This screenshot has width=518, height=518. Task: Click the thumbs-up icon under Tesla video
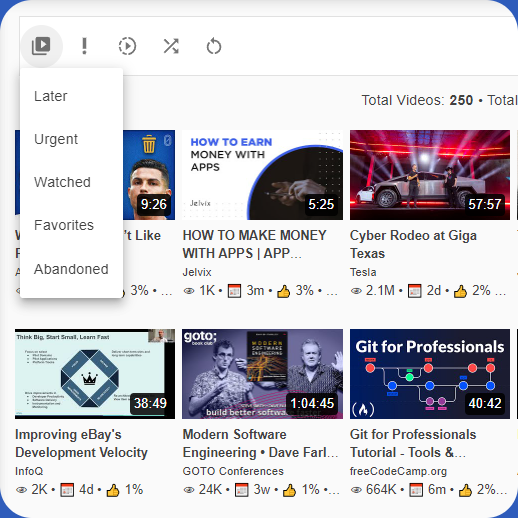[x=460, y=291]
